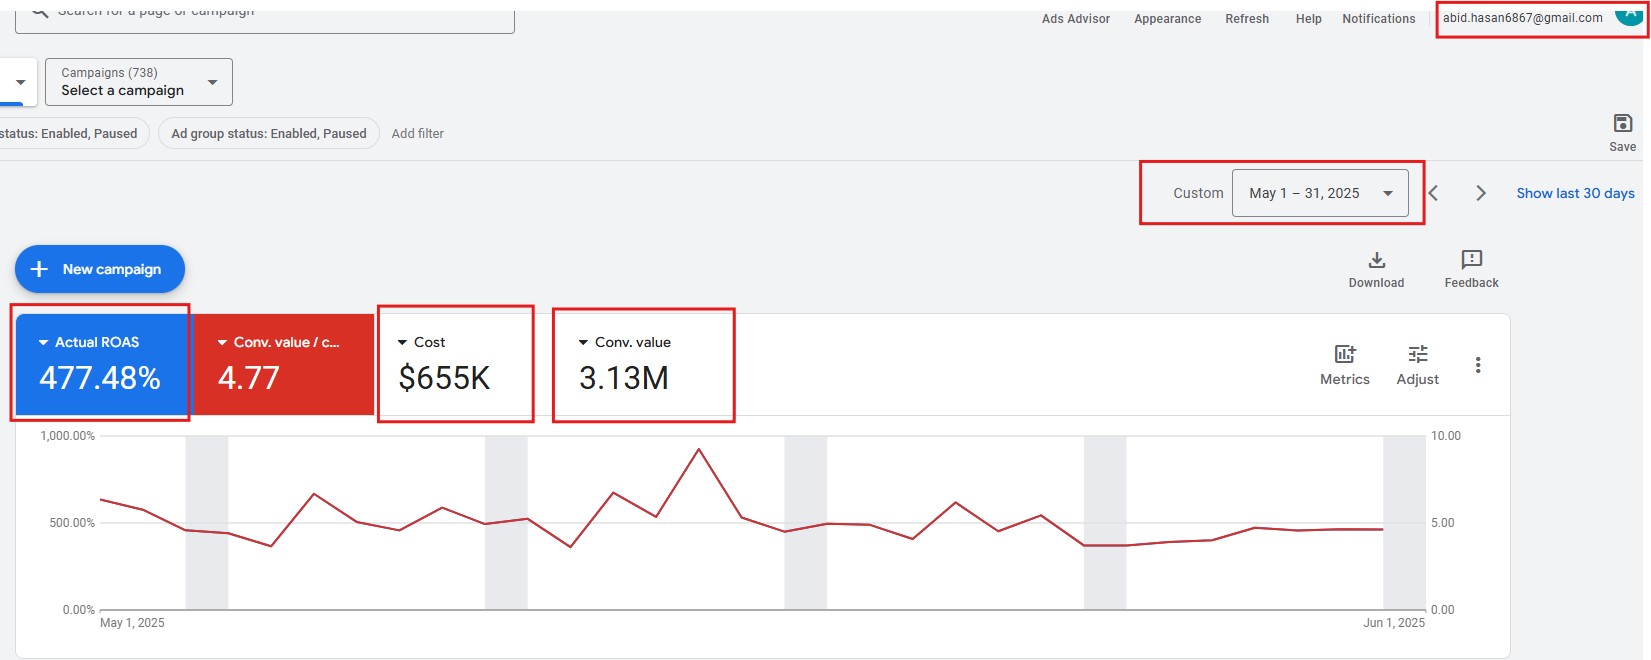
Task: Click the Add filter button
Action: tap(417, 133)
